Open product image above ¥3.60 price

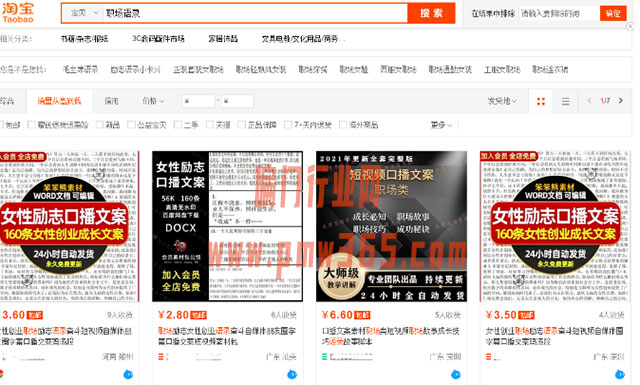click(x=69, y=226)
